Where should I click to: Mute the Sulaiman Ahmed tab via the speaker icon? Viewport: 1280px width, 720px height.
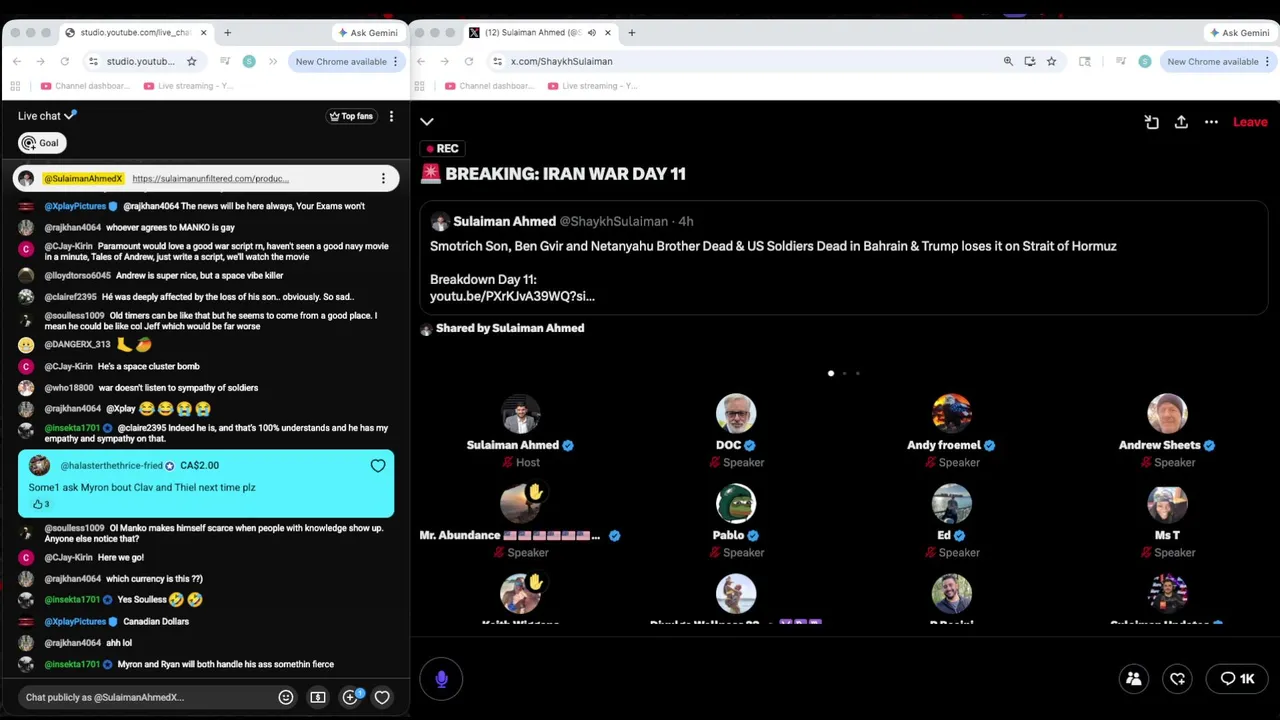pos(591,33)
